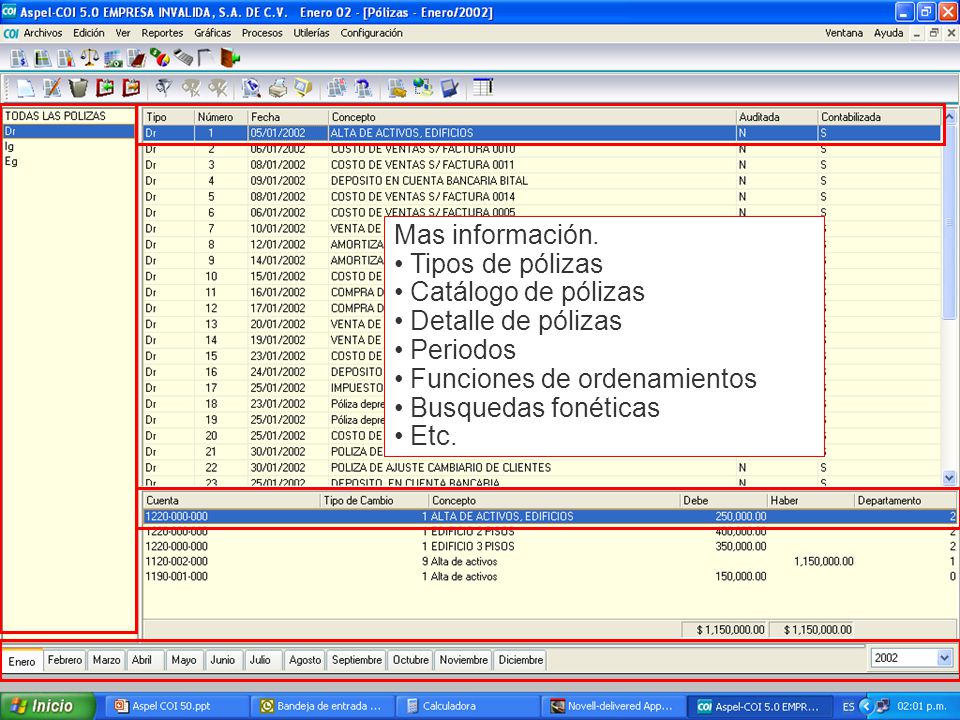Screen dimensions: 960x720
Task: Open Calculadora from the taskbar
Action: click(468, 706)
